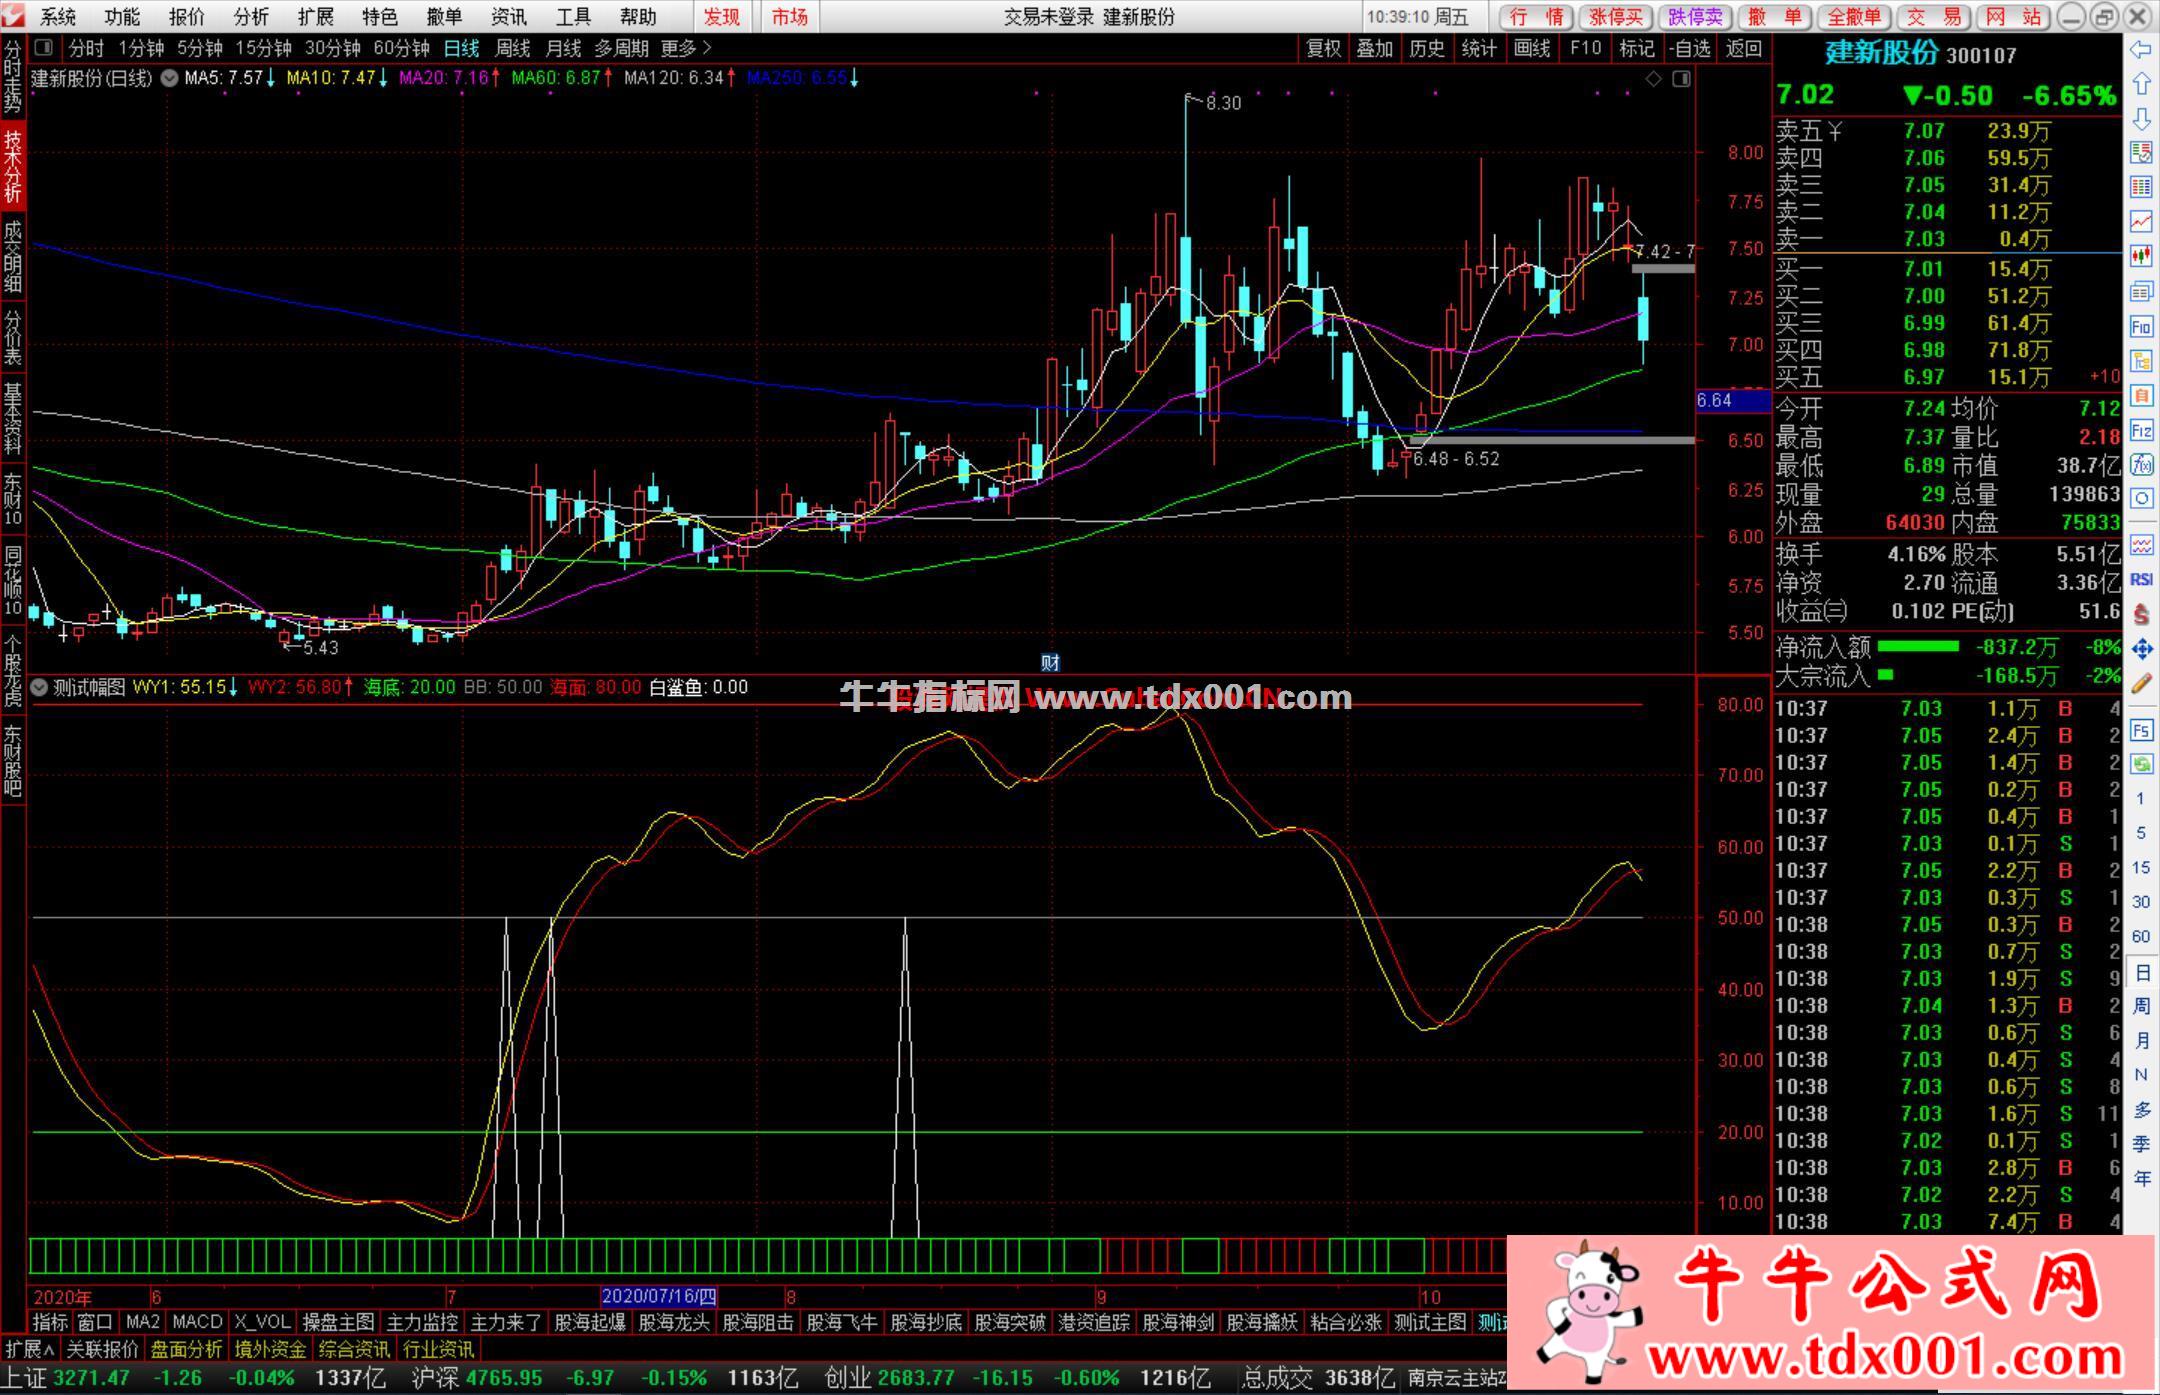Click the 涨停买 button
The height and width of the screenshot is (1395, 2160).
click(x=1616, y=17)
